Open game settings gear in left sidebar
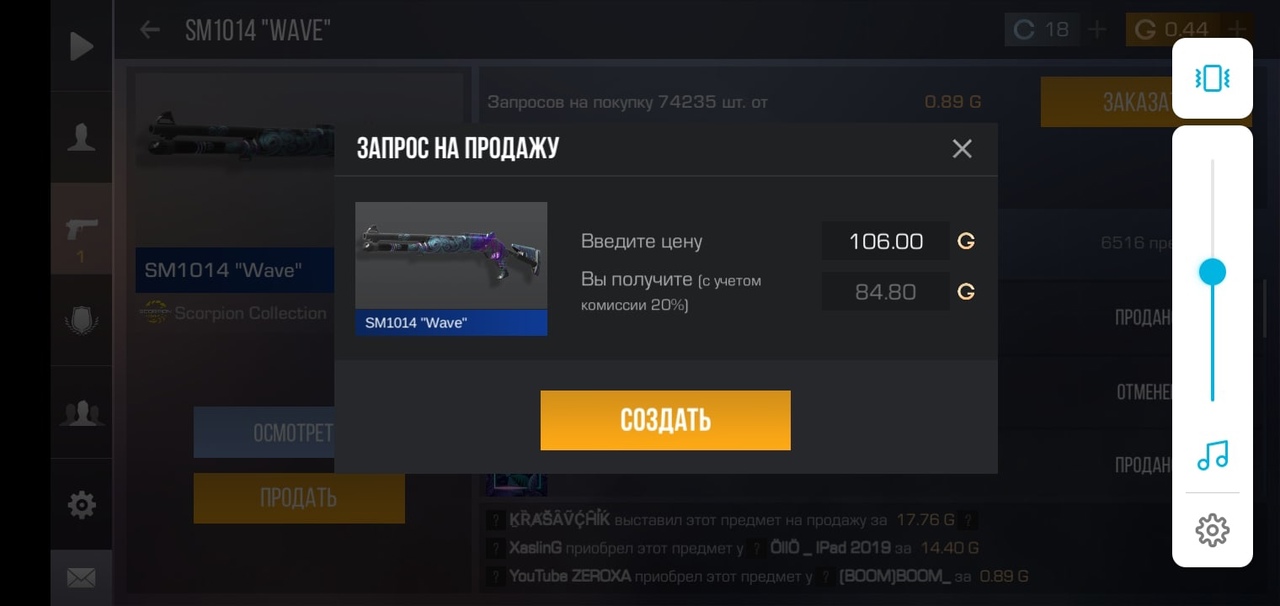The image size is (1280, 606). pos(81,504)
